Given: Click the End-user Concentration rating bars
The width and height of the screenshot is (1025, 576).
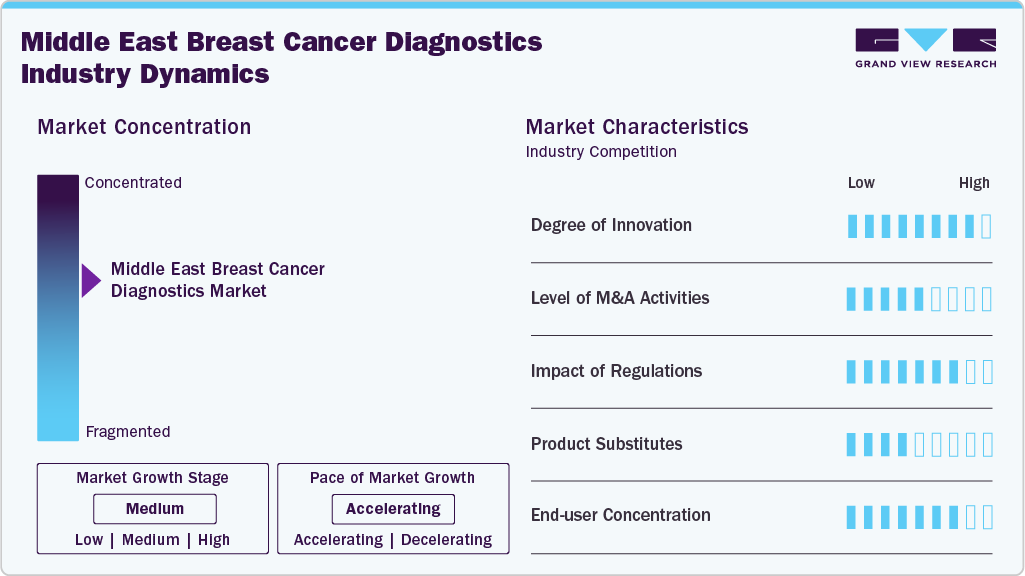Looking at the screenshot, I should pos(919,517).
